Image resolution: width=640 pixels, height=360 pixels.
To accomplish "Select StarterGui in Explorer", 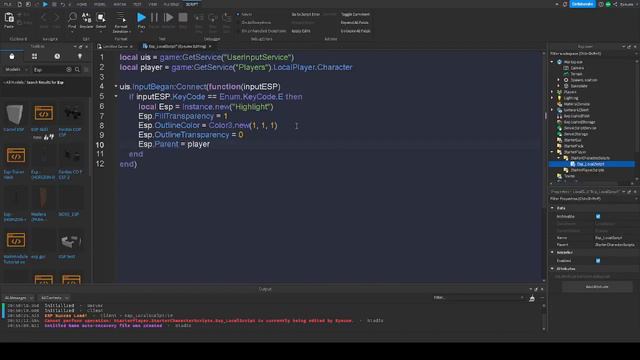I will (x=572, y=140).
